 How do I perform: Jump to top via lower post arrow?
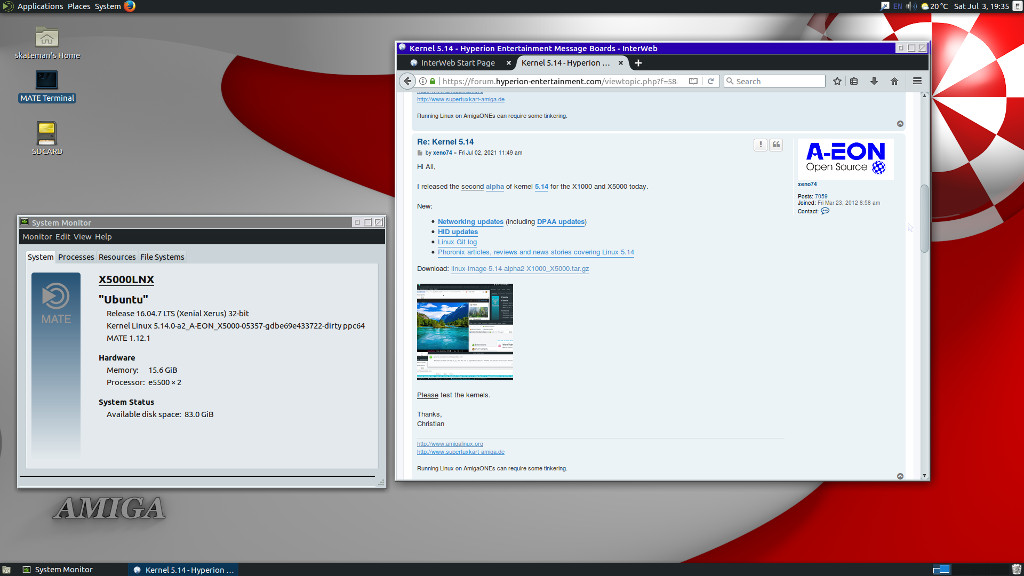(x=900, y=476)
